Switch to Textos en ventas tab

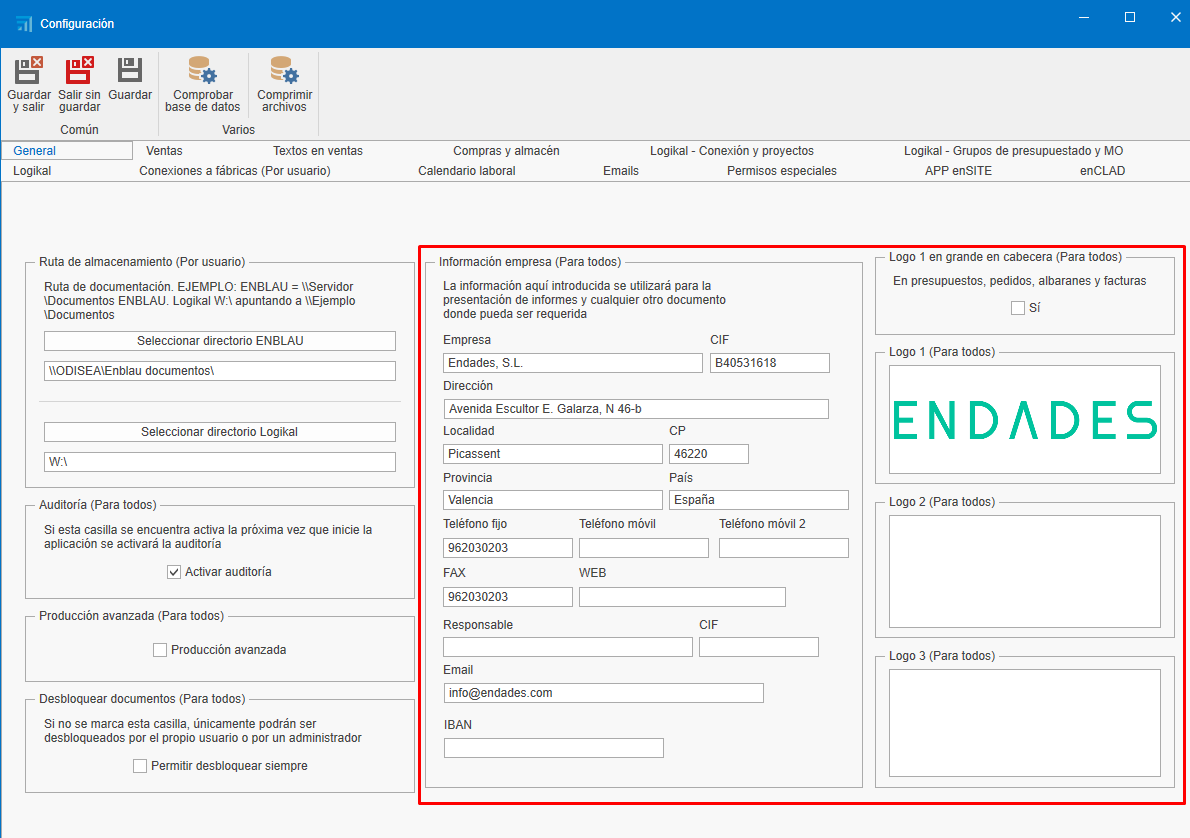click(x=318, y=151)
